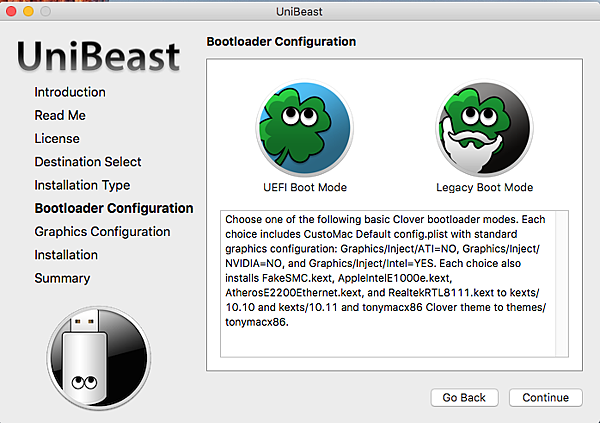The height and width of the screenshot is (423, 600).
Task: Go to the Installation step
Action: click(x=66, y=255)
